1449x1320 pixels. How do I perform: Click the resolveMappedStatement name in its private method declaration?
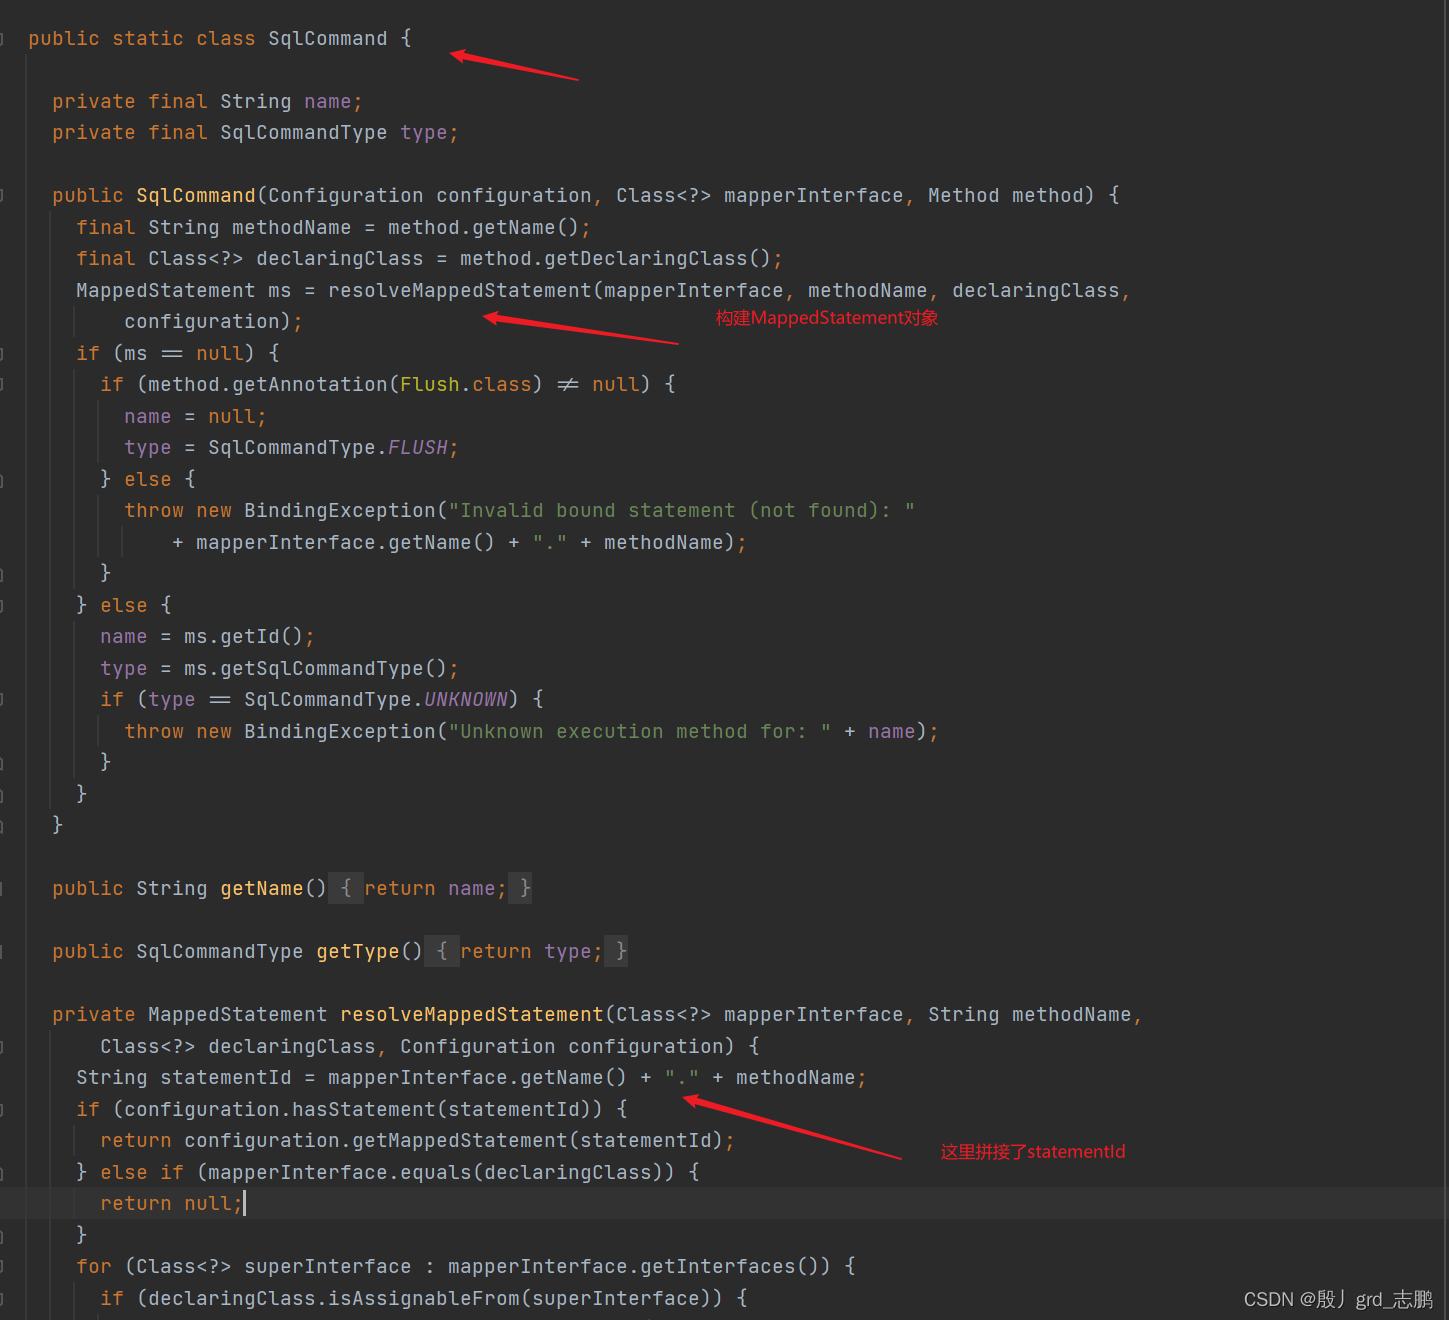(472, 1014)
